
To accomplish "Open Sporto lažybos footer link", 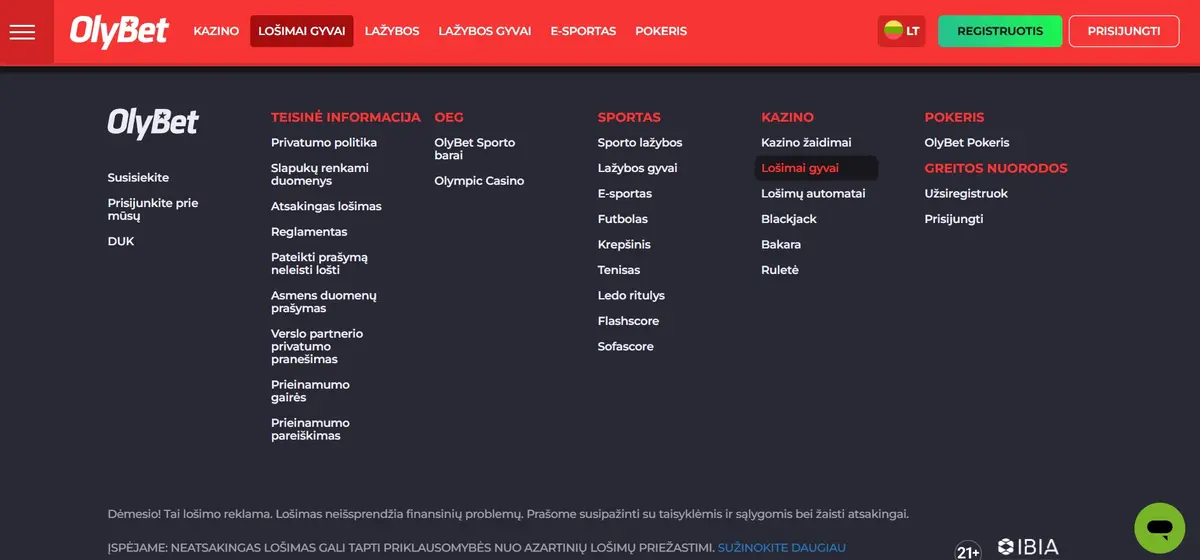I will (x=640, y=143).
